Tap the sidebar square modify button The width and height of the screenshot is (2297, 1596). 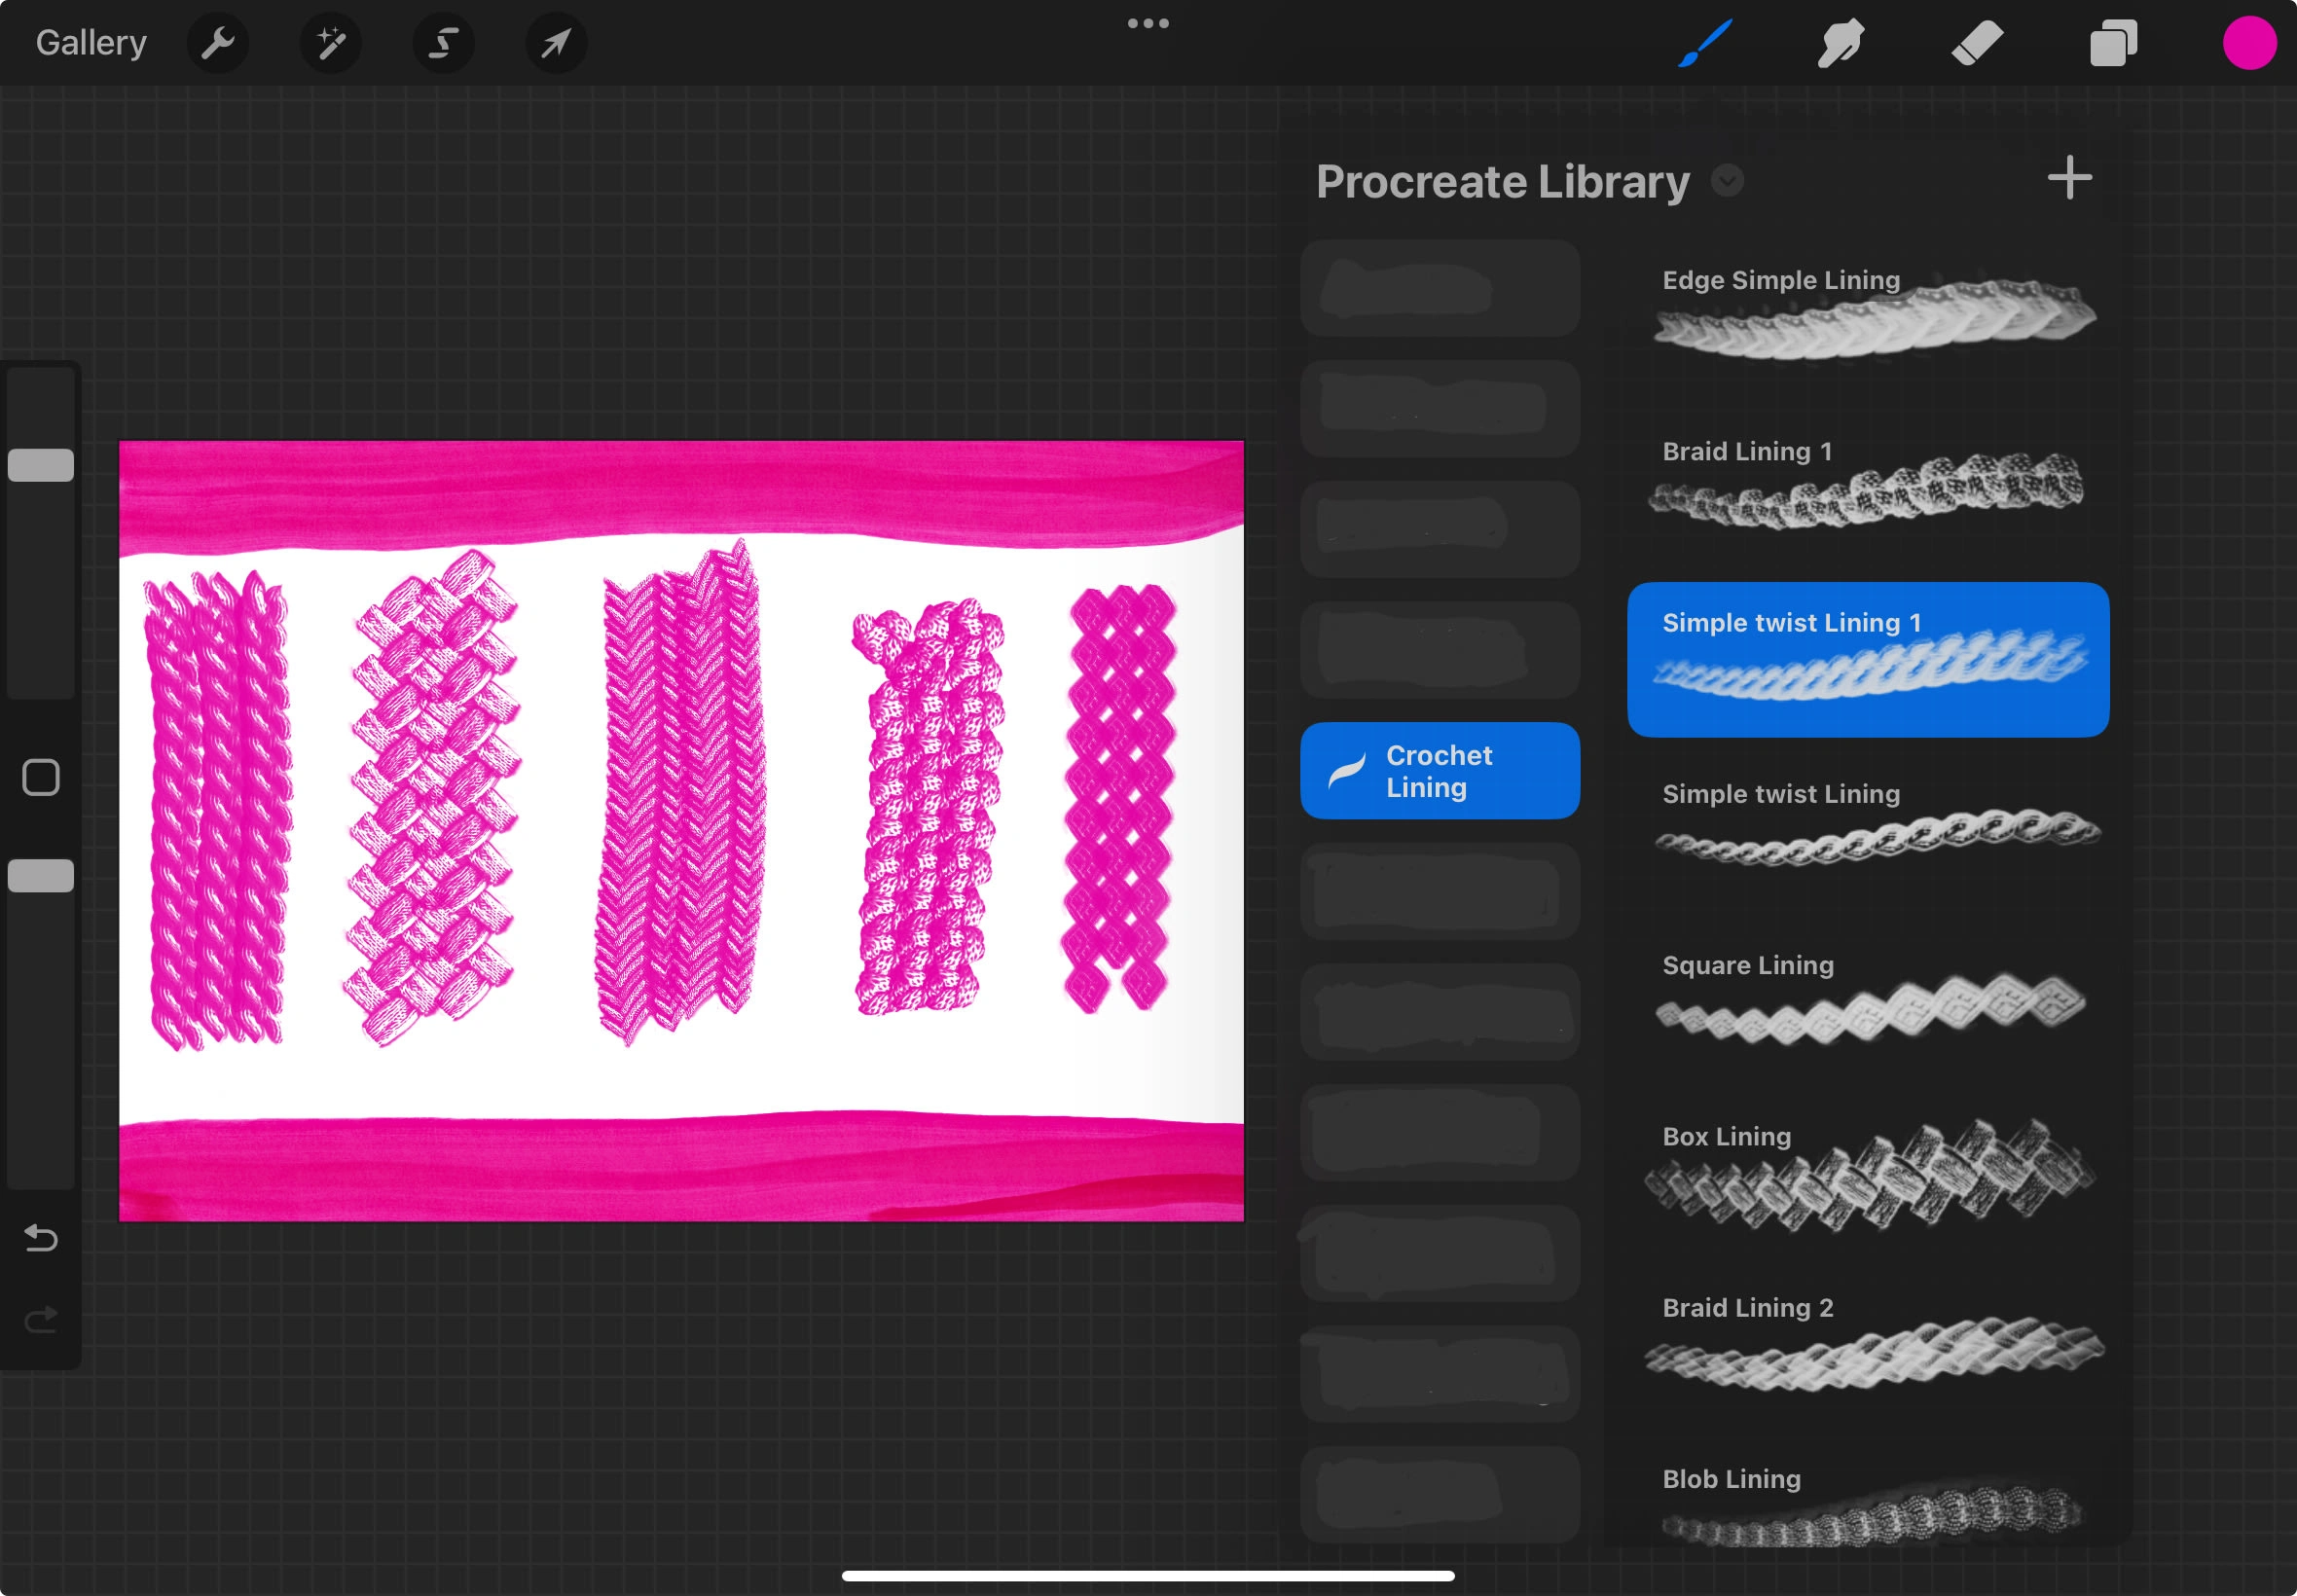pyautogui.click(x=41, y=777)
